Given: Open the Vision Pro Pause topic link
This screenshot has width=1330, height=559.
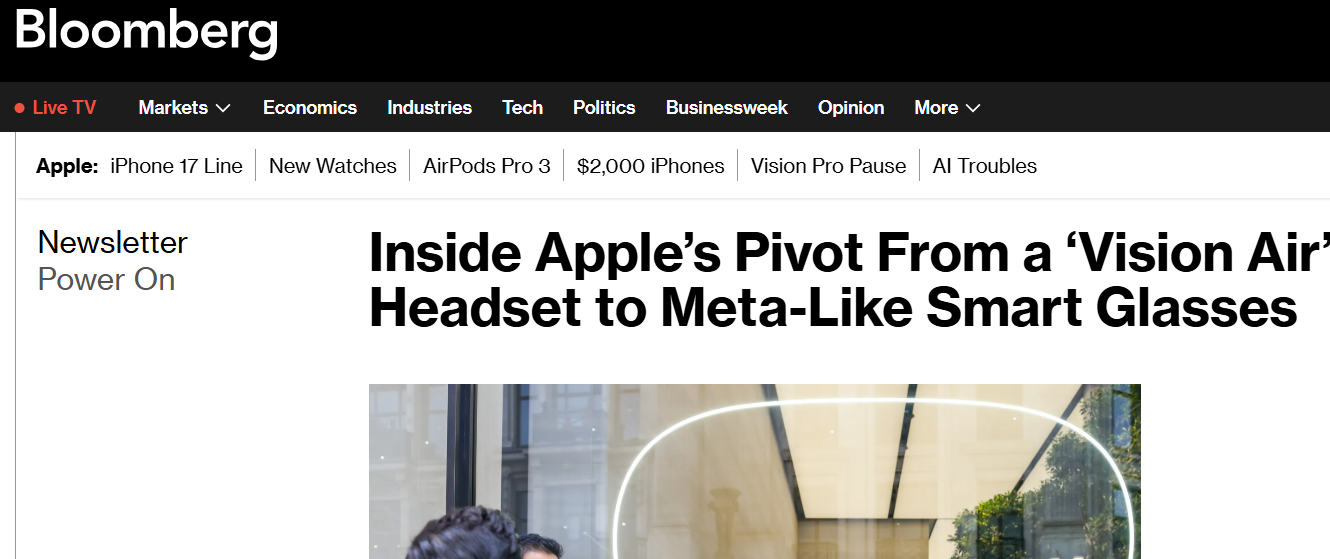Looking at the screenshot, I should tap(828, 166).
